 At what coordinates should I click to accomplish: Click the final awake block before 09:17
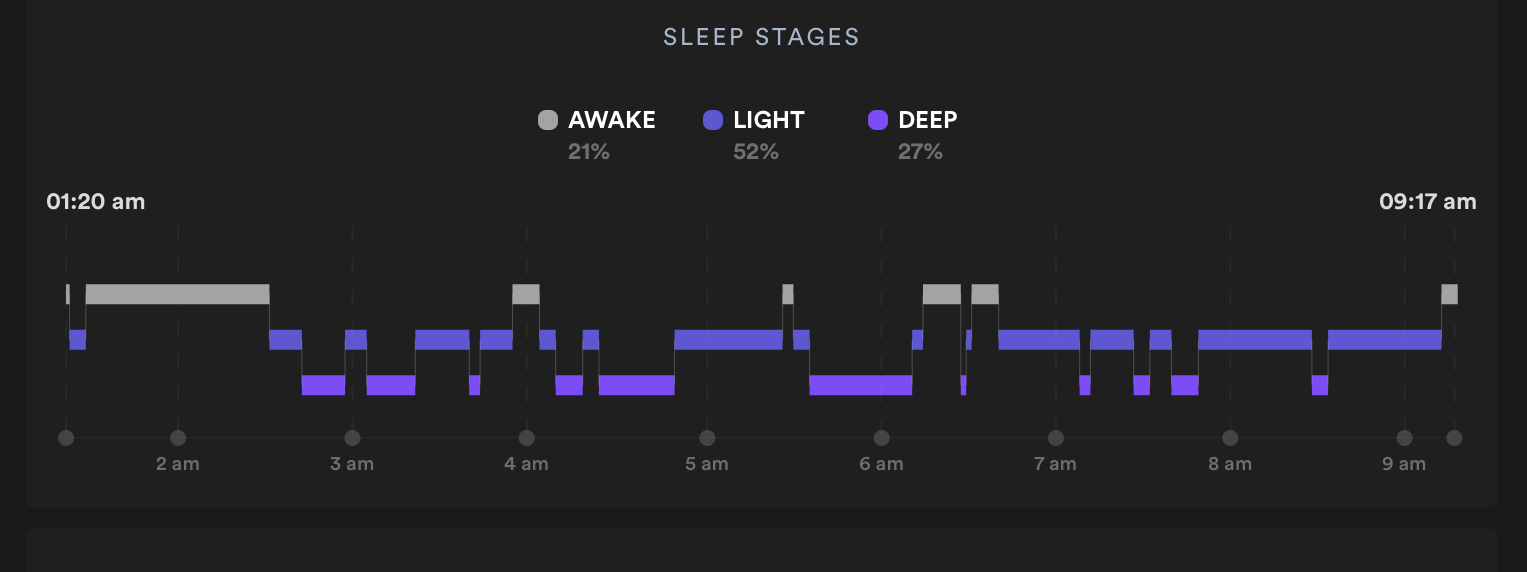(1449, 294)
